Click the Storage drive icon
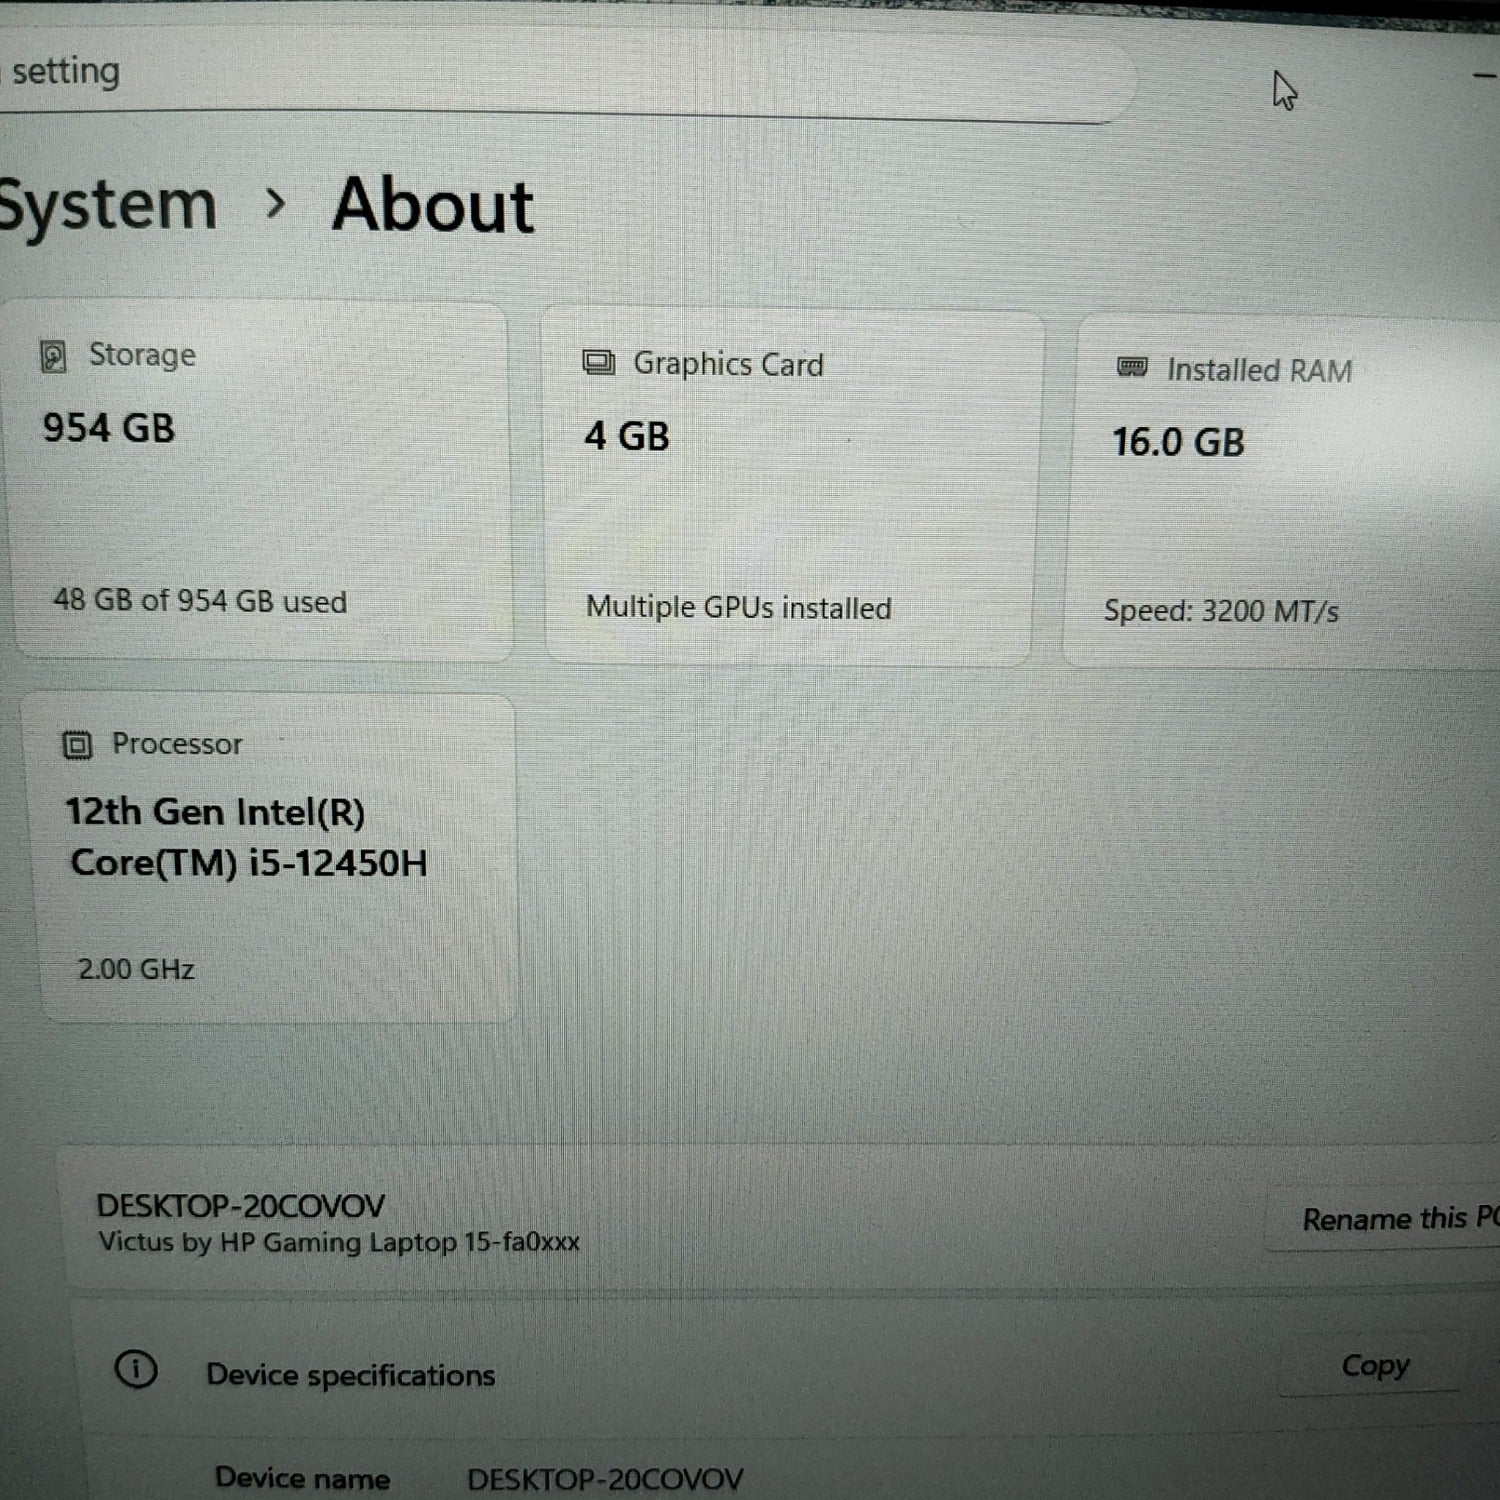The image size is (1500, 1500). (x=53, y=356)
